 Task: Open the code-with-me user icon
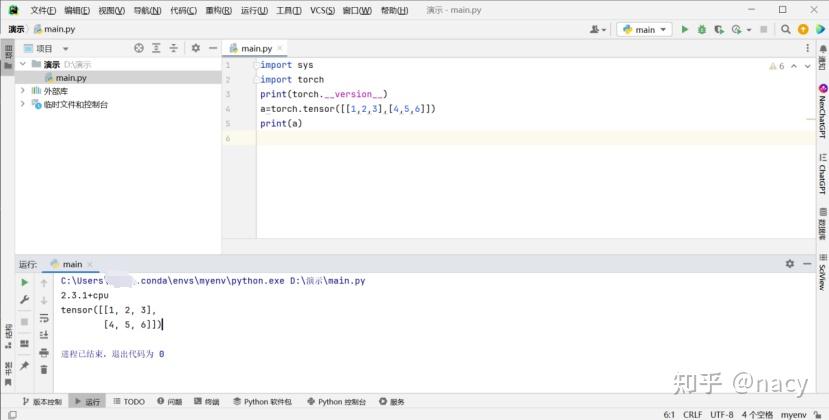click(594, 30)
